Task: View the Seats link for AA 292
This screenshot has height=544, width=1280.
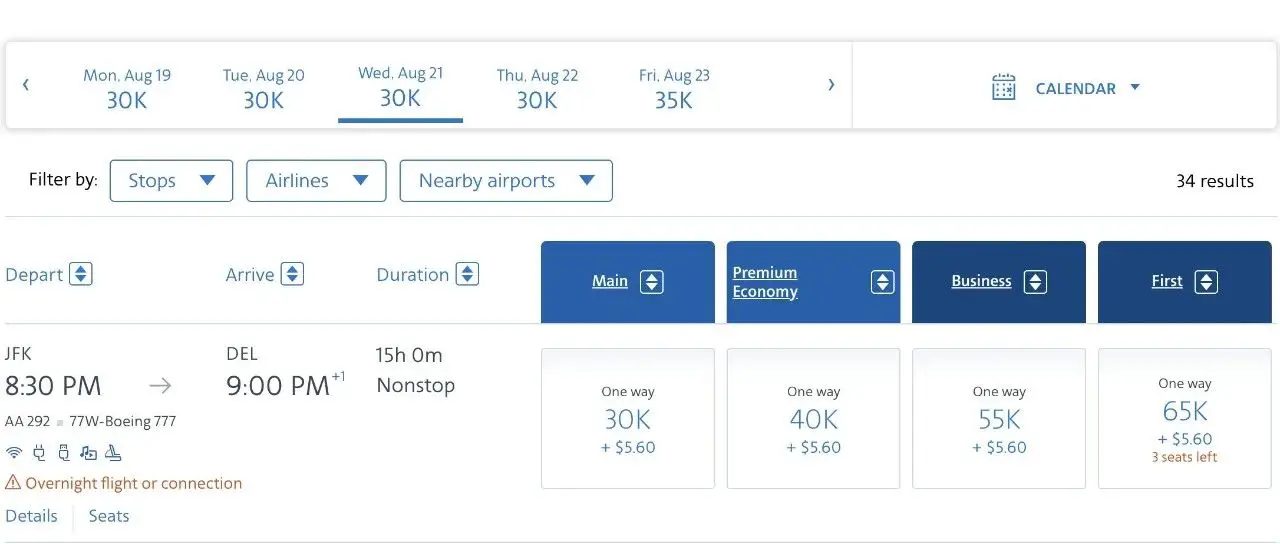Action: pos(109,516)
